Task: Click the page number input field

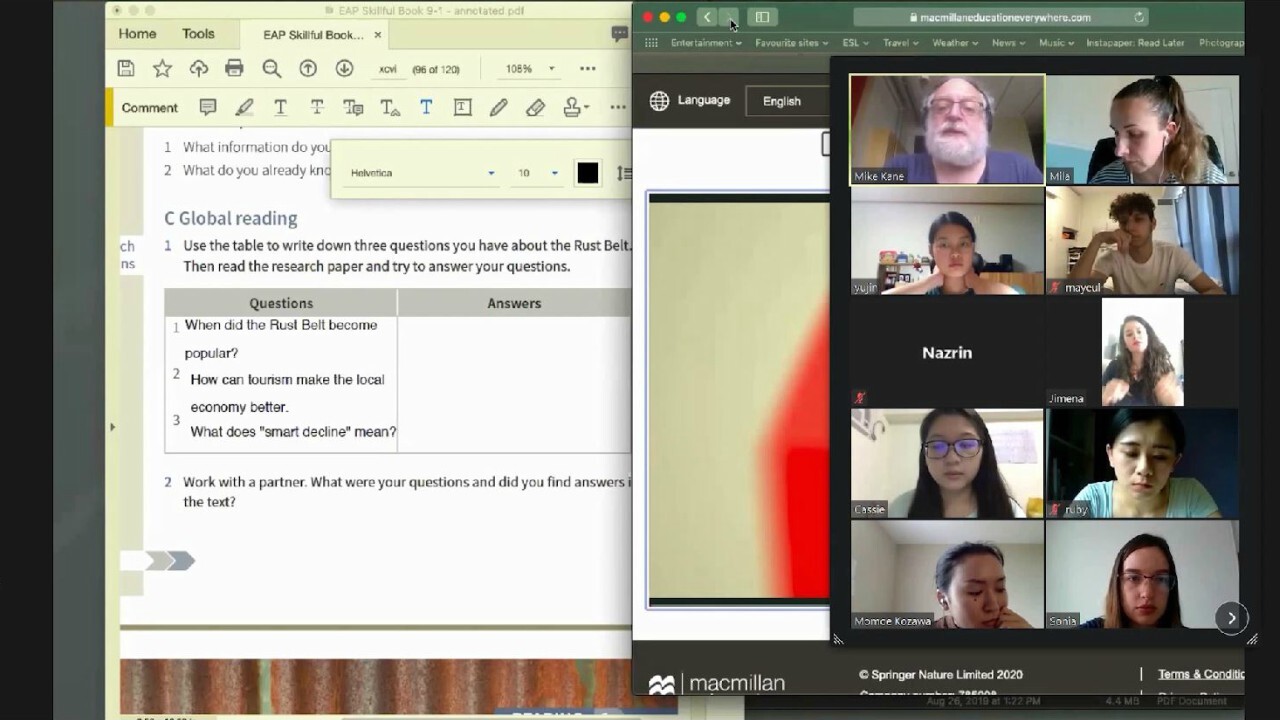Action: click(x=388, y=69)
